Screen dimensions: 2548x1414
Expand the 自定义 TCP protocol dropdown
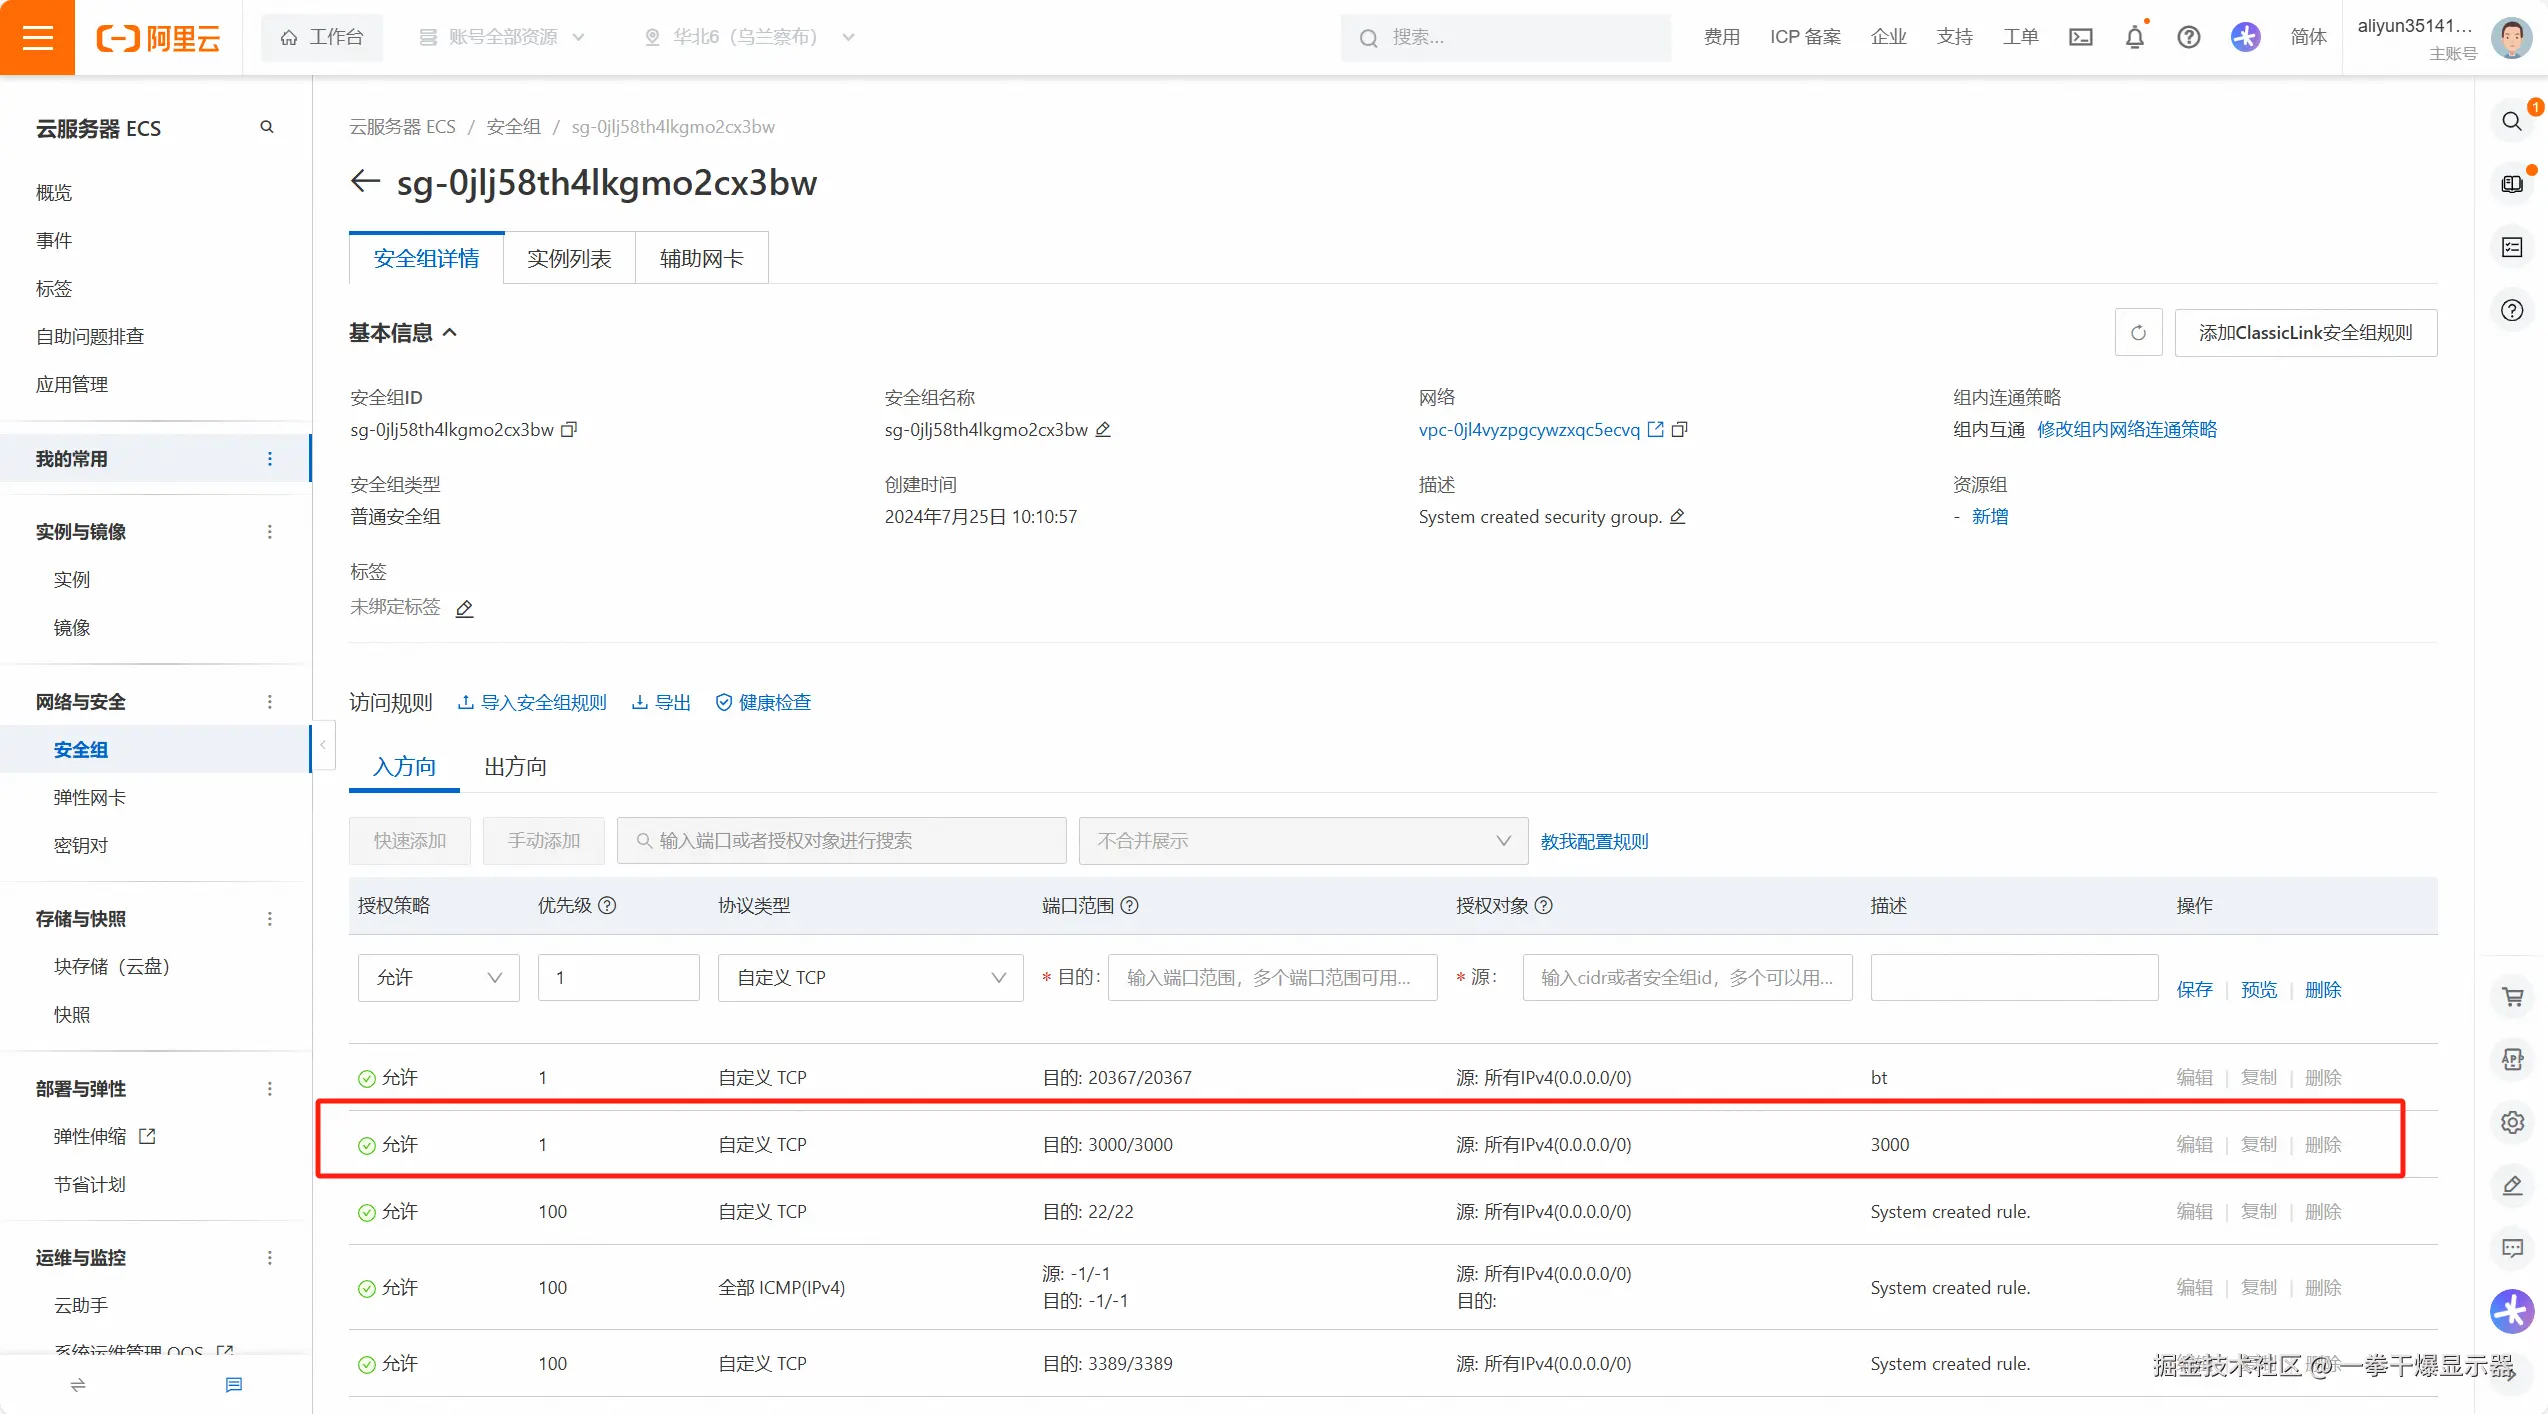tap(870, 978)
